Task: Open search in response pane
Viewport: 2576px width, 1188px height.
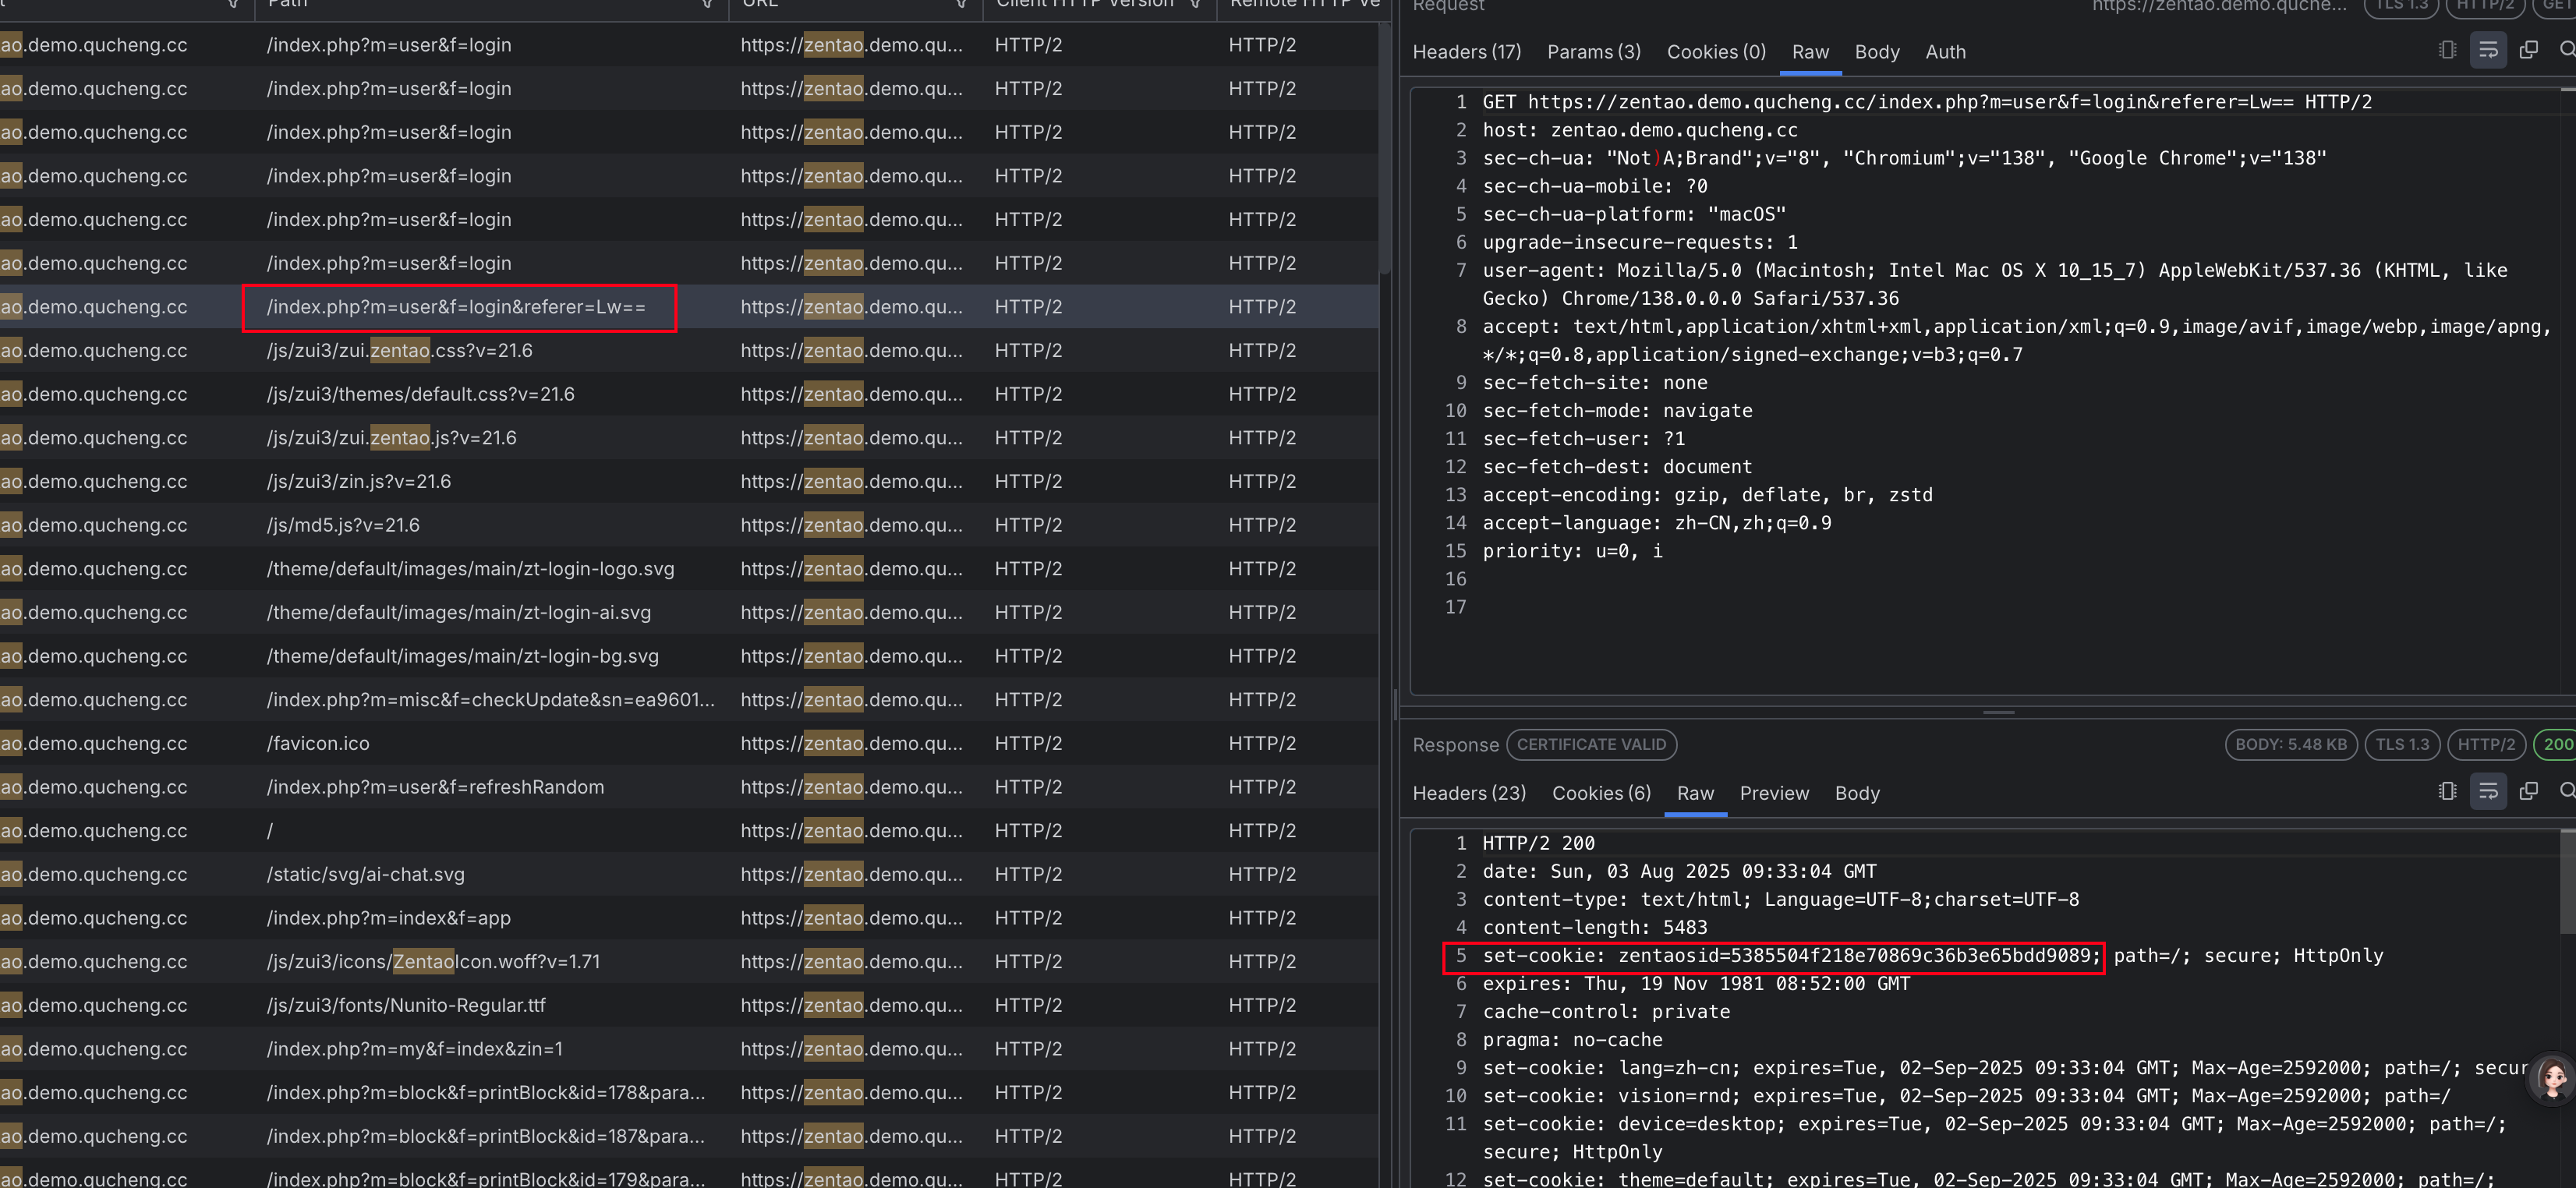Action: [2566, 792]
